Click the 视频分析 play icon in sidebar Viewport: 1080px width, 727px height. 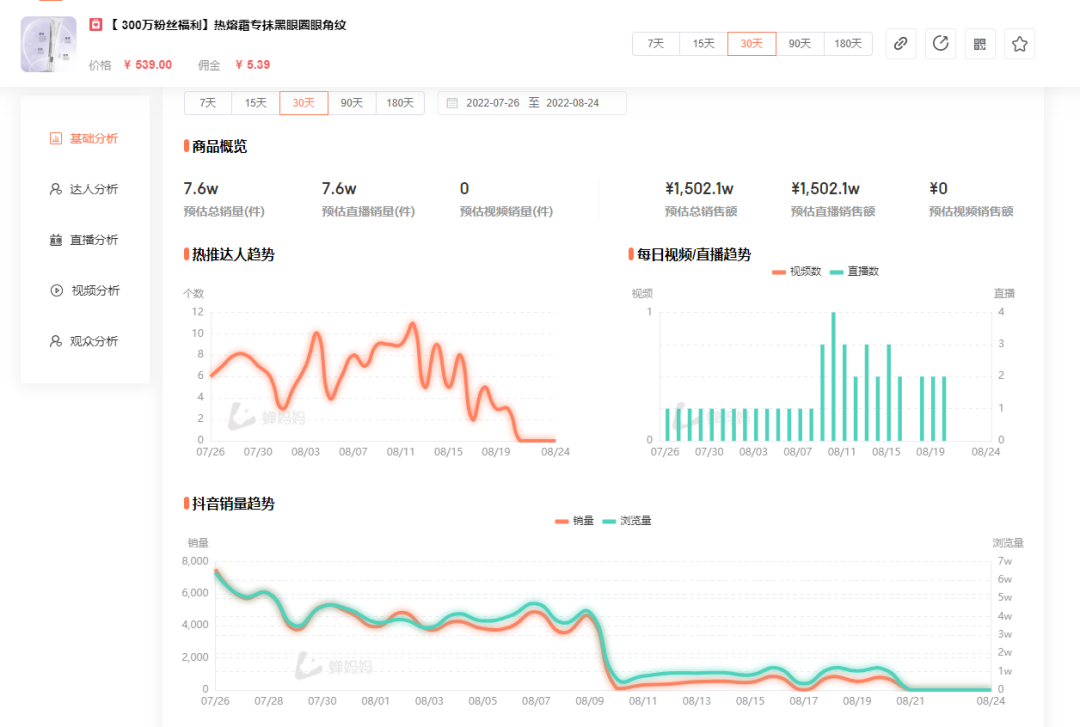pos(56,290)
